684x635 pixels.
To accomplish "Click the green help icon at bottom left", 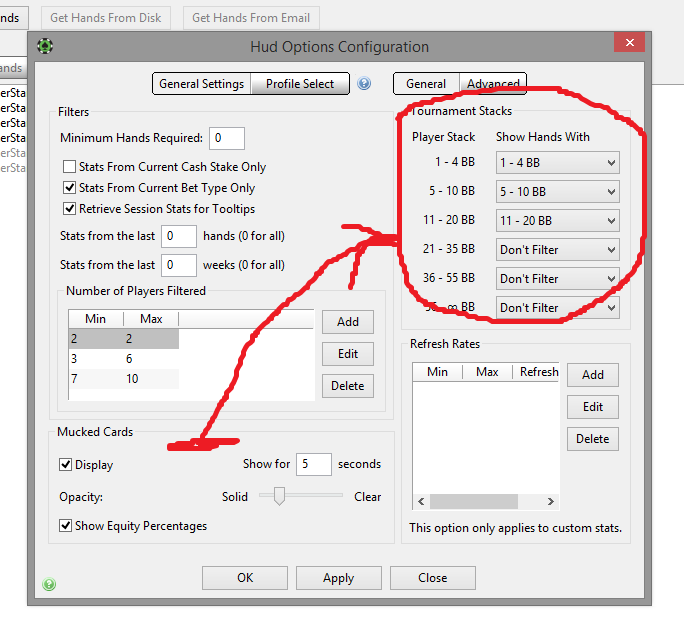I will [49, 584].
